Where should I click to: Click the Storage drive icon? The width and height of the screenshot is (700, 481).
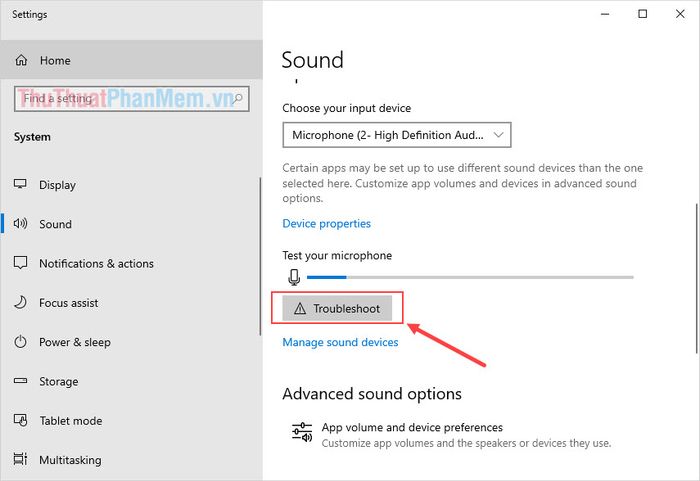click(x=21, y=381)
